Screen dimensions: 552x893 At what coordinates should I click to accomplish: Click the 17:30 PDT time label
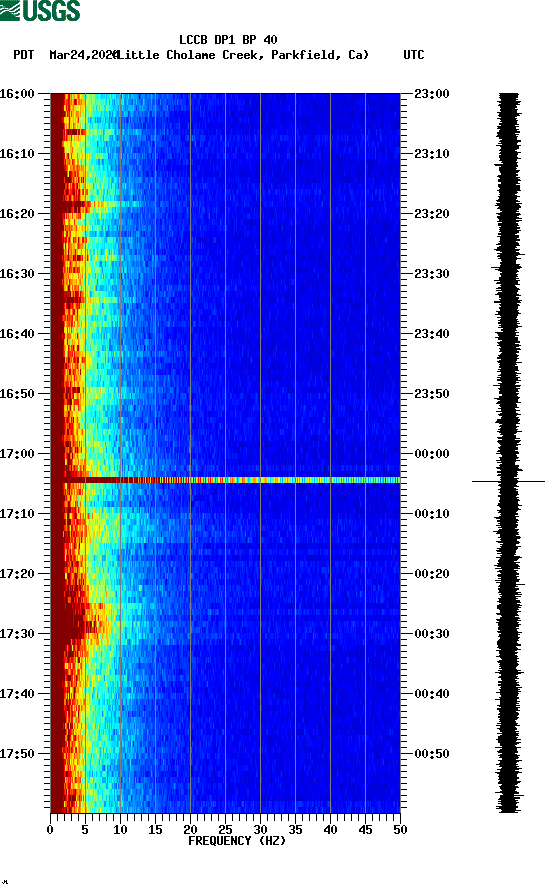point(17,634)
